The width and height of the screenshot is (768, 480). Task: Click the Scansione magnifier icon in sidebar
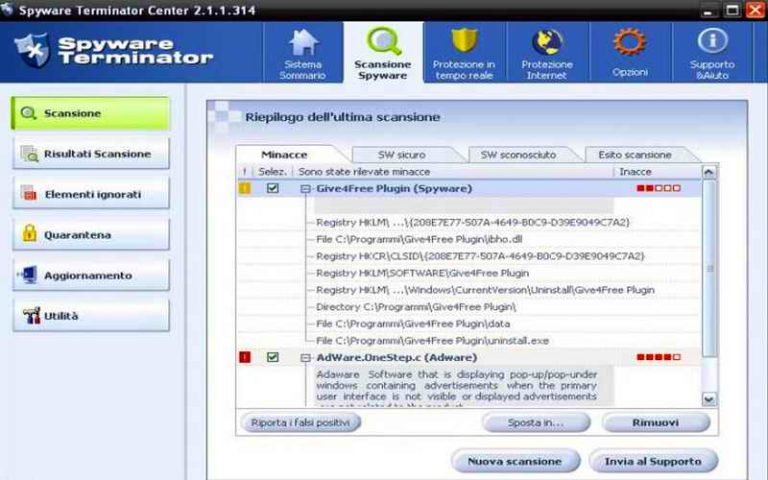tap(28, 113)
